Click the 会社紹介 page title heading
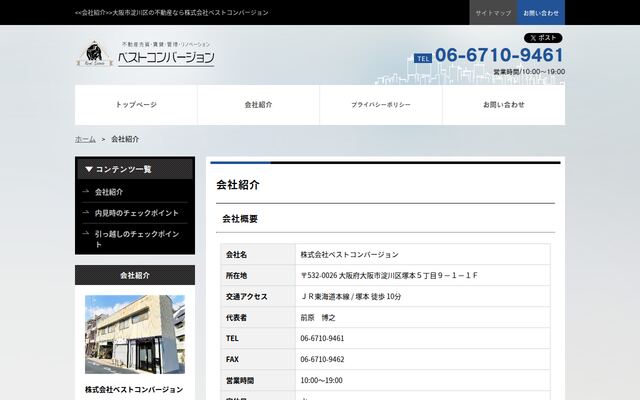 pos(238,185)
